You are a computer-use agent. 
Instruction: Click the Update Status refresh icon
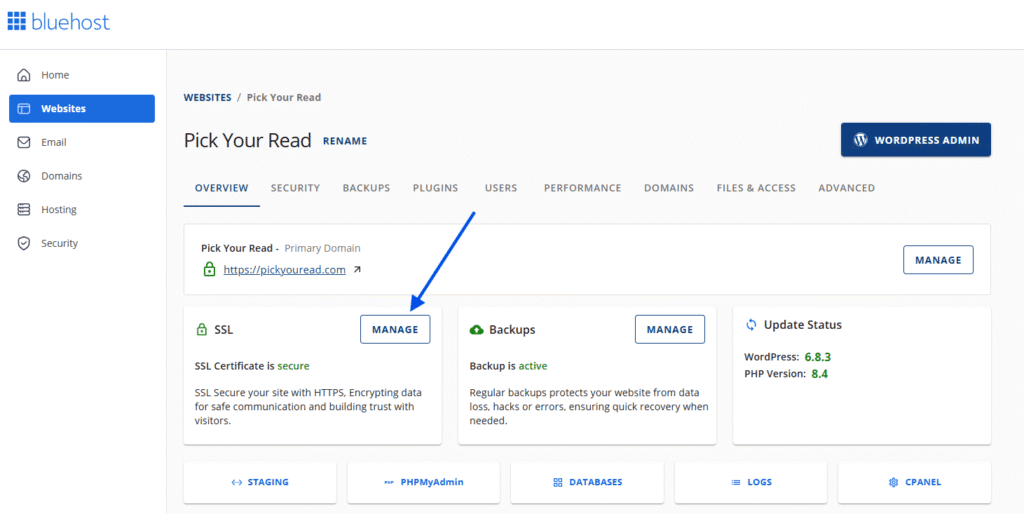[751, 325]
